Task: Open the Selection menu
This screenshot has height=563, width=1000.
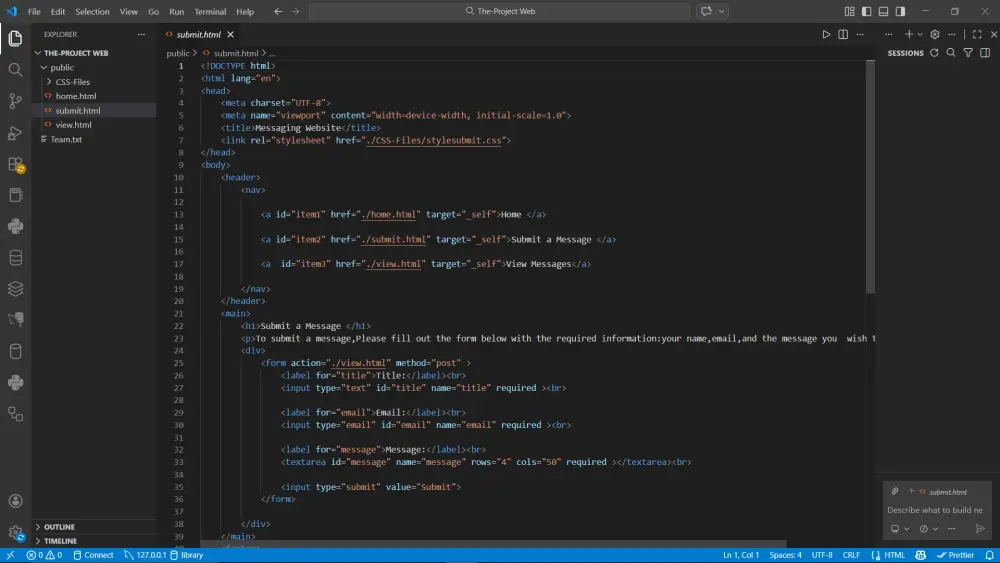Action: (x=92, y=11)
